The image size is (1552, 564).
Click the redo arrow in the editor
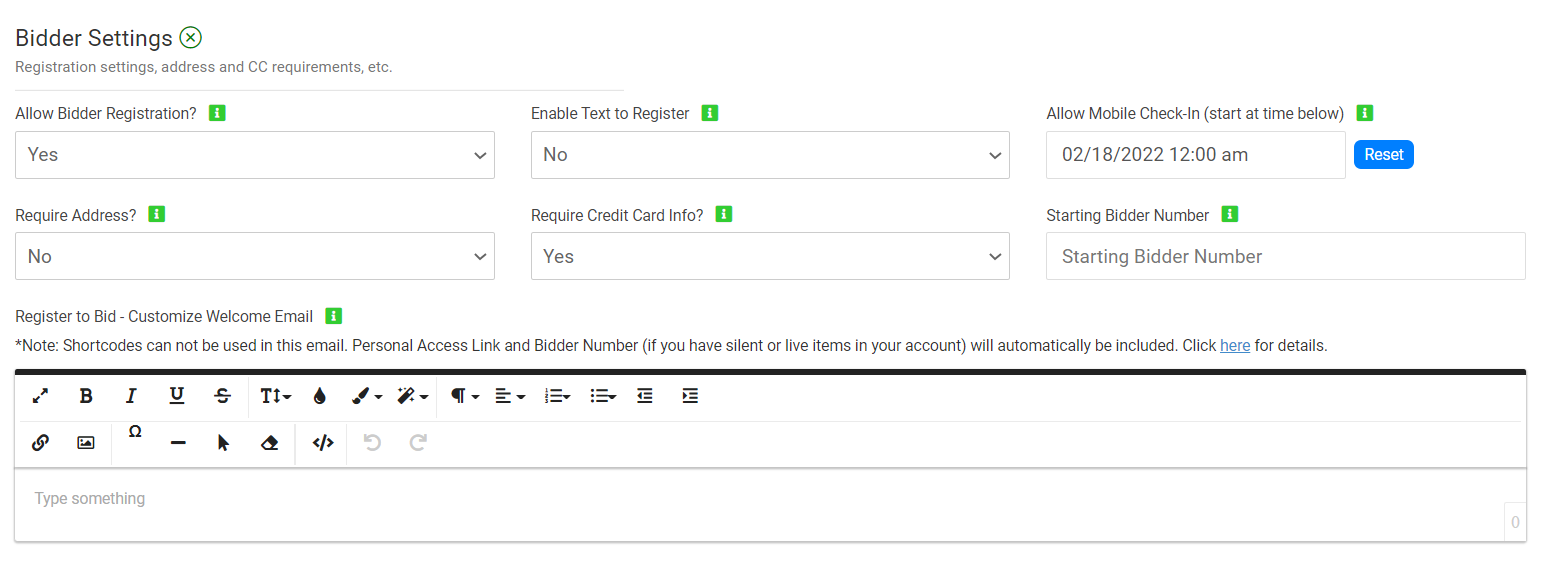(418, 442)
